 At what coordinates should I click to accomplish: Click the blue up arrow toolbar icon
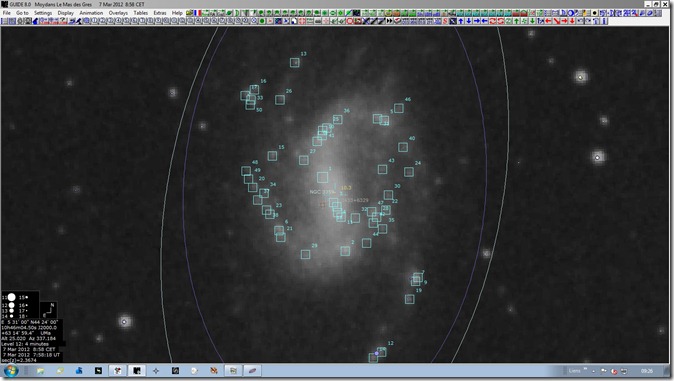pos(461,21)
